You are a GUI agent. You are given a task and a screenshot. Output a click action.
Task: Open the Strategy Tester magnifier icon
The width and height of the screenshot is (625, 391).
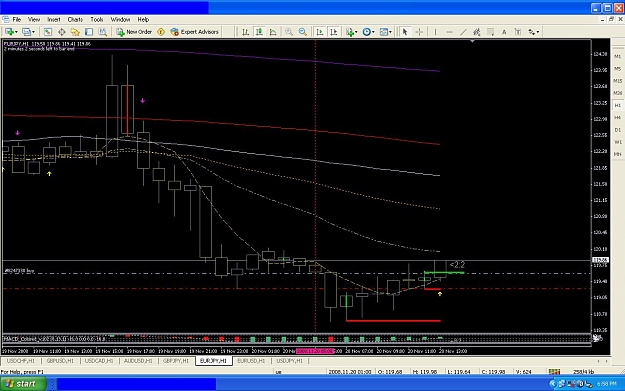pos(102,32)
